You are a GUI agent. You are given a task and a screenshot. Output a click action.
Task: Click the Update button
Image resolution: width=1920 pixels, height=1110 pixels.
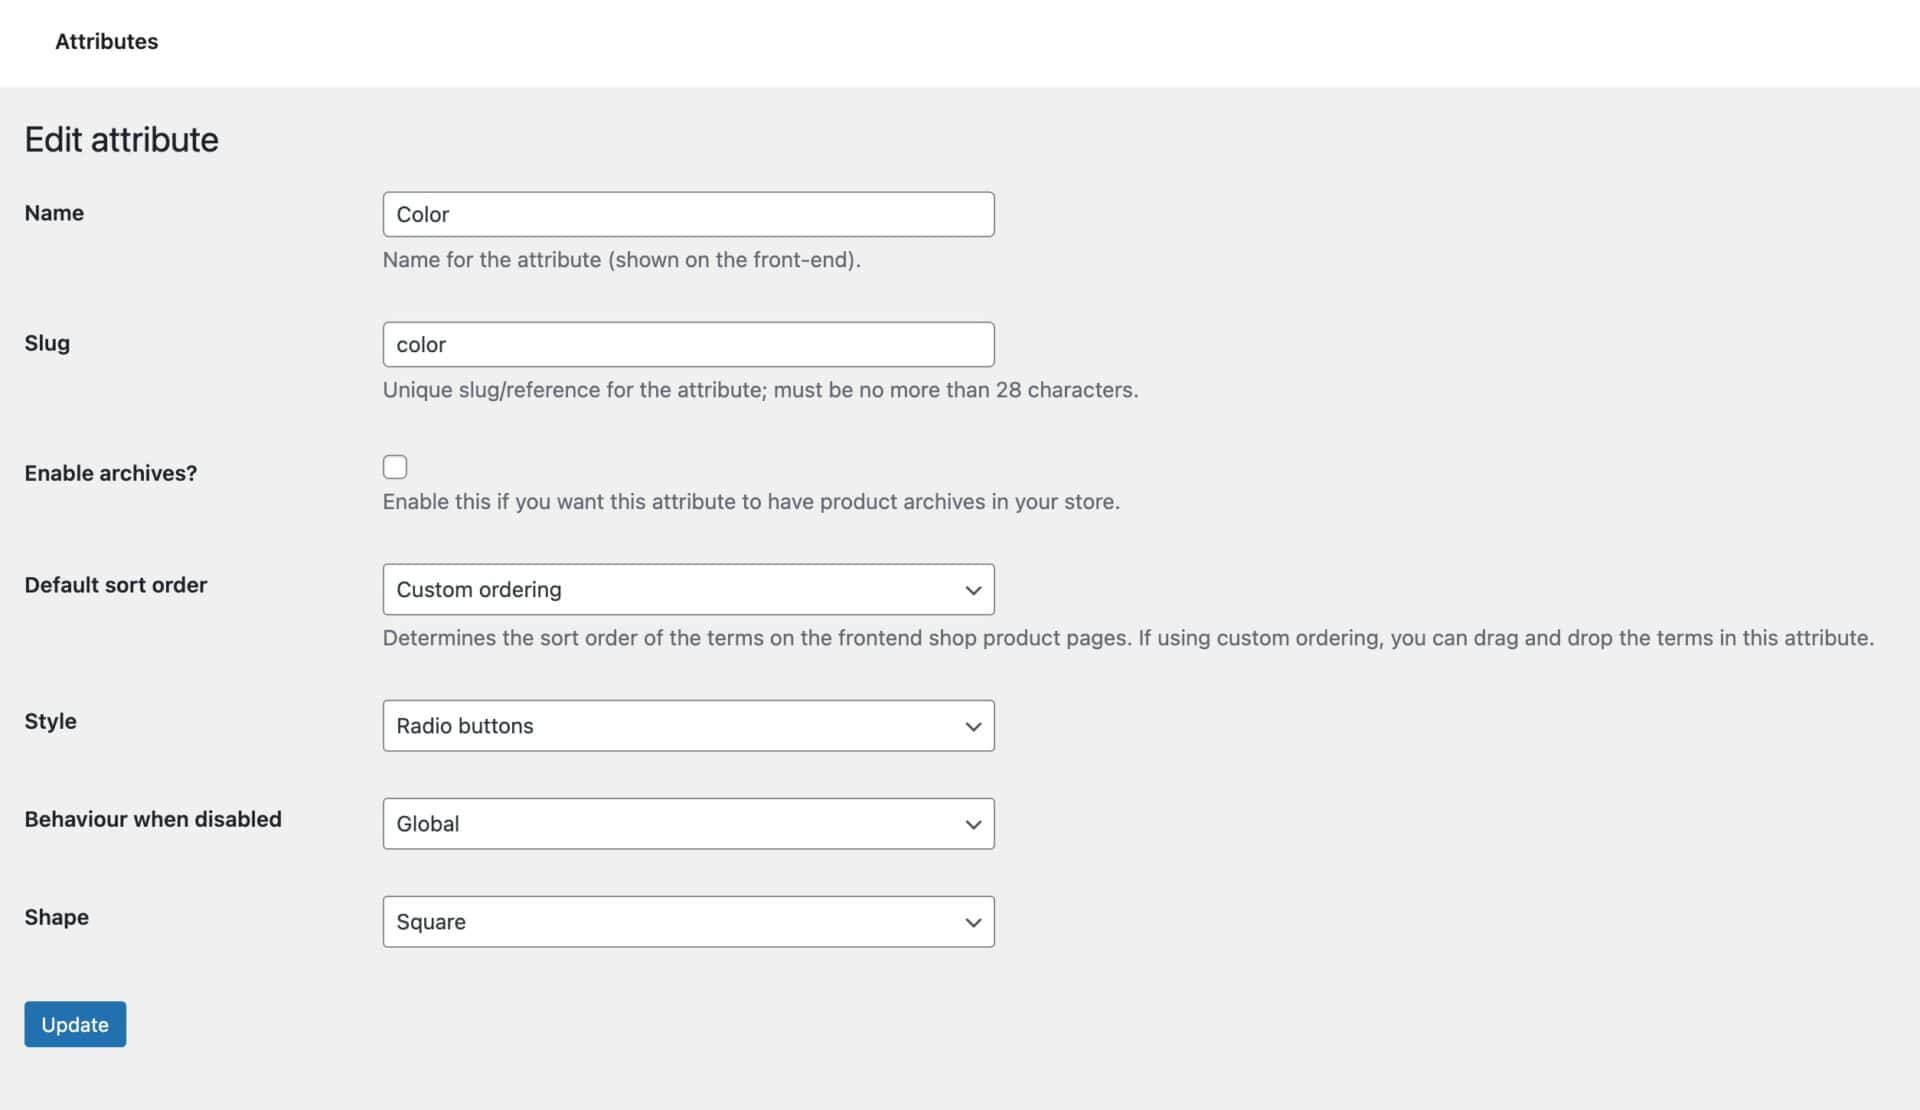(x=75, y=1024)
